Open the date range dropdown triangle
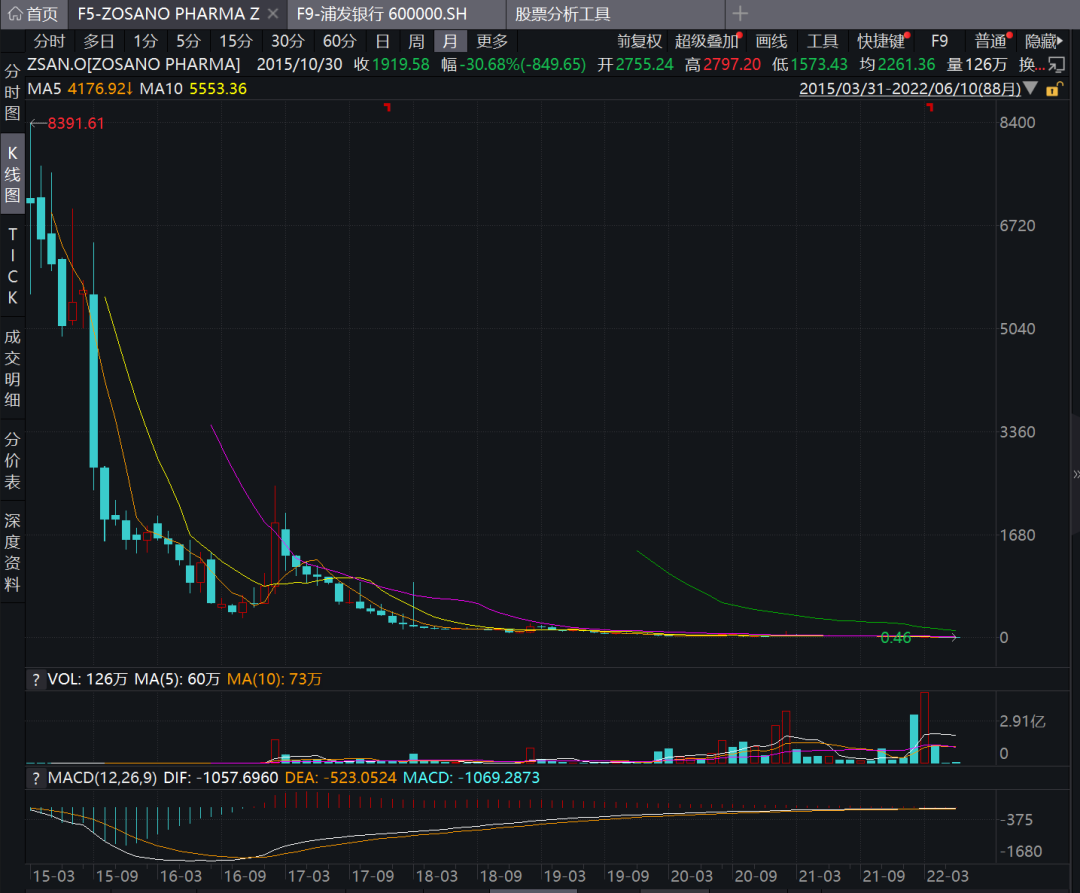This screenshot has width=1080, height=893. (1030, 88)
